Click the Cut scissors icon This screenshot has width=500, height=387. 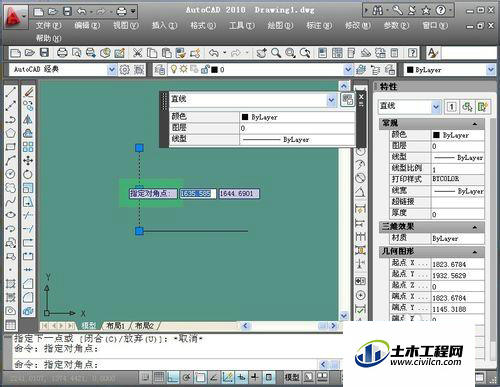(x=137, y=53)
